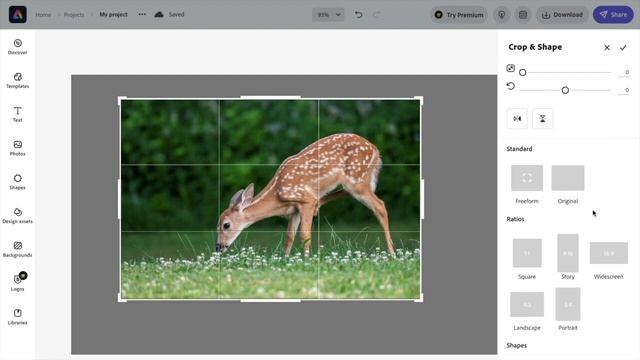Select Square crop ratio

click(527, 259)
